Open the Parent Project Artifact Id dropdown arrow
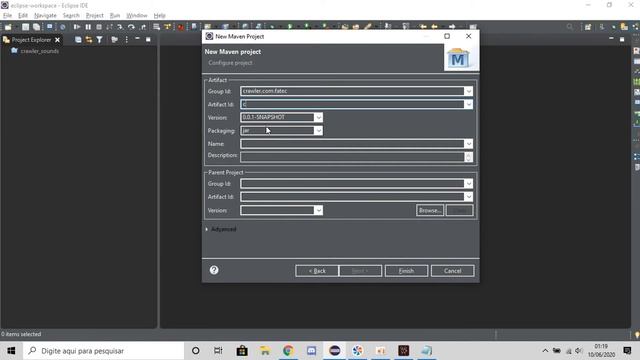This screenshot has width=640, height=360. click(x=469, y=197)
